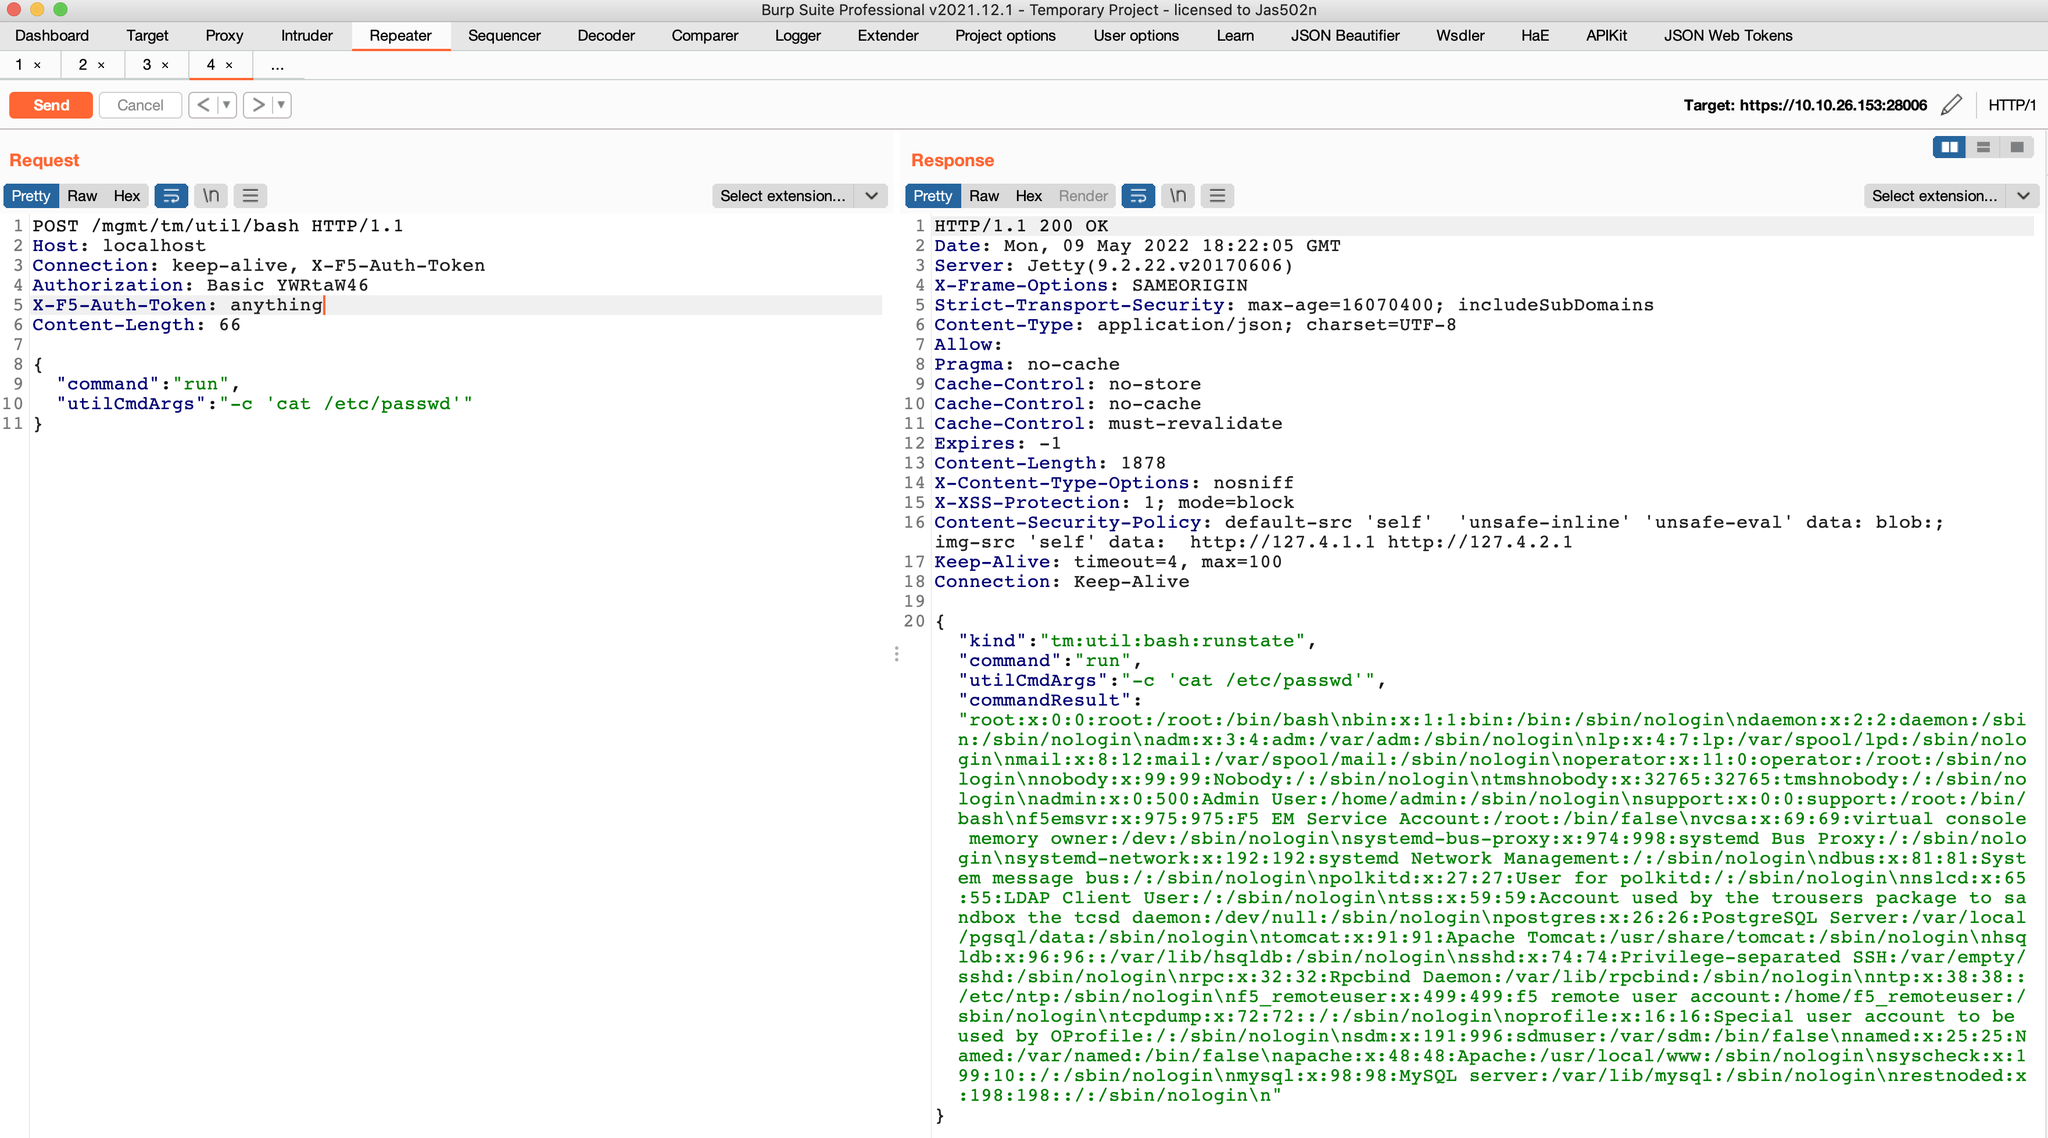Open the Request editor hamburger menu

250,195
